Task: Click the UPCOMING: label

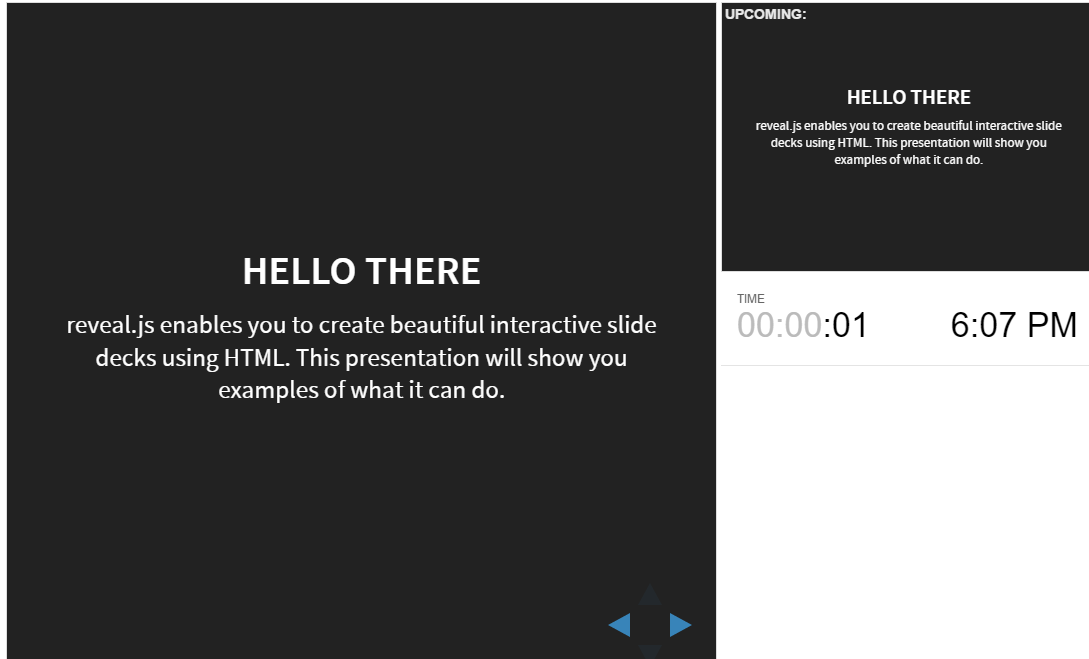Action: [765, 14]
